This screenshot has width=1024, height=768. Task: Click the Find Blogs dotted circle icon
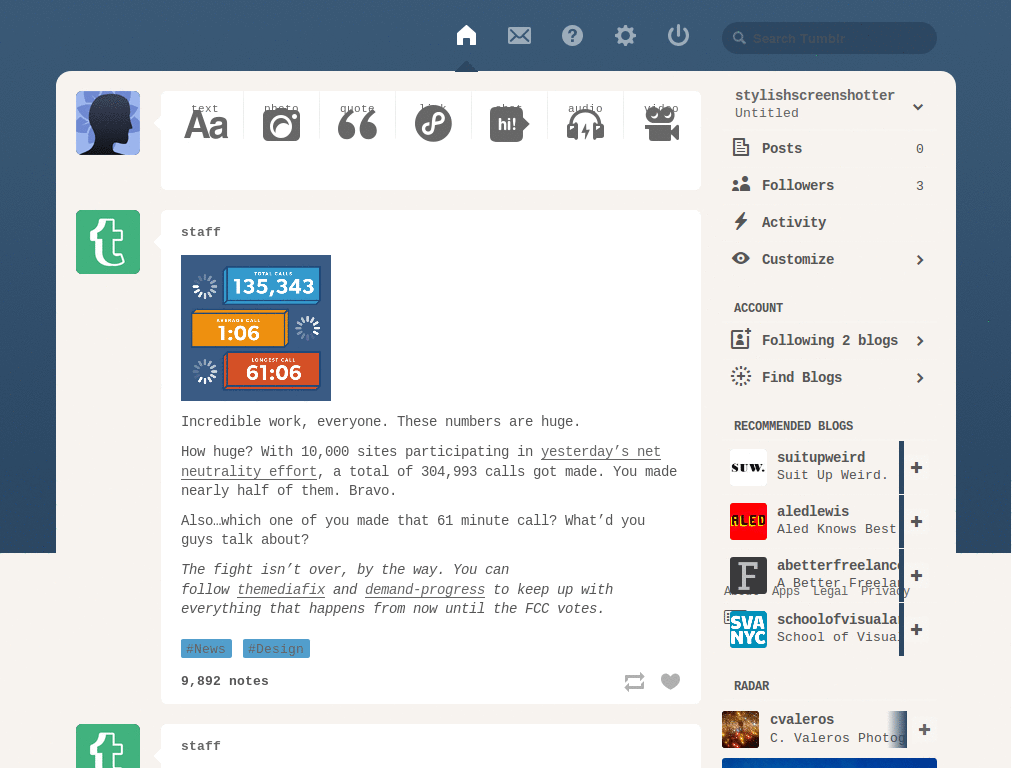[x=741, y=376]
